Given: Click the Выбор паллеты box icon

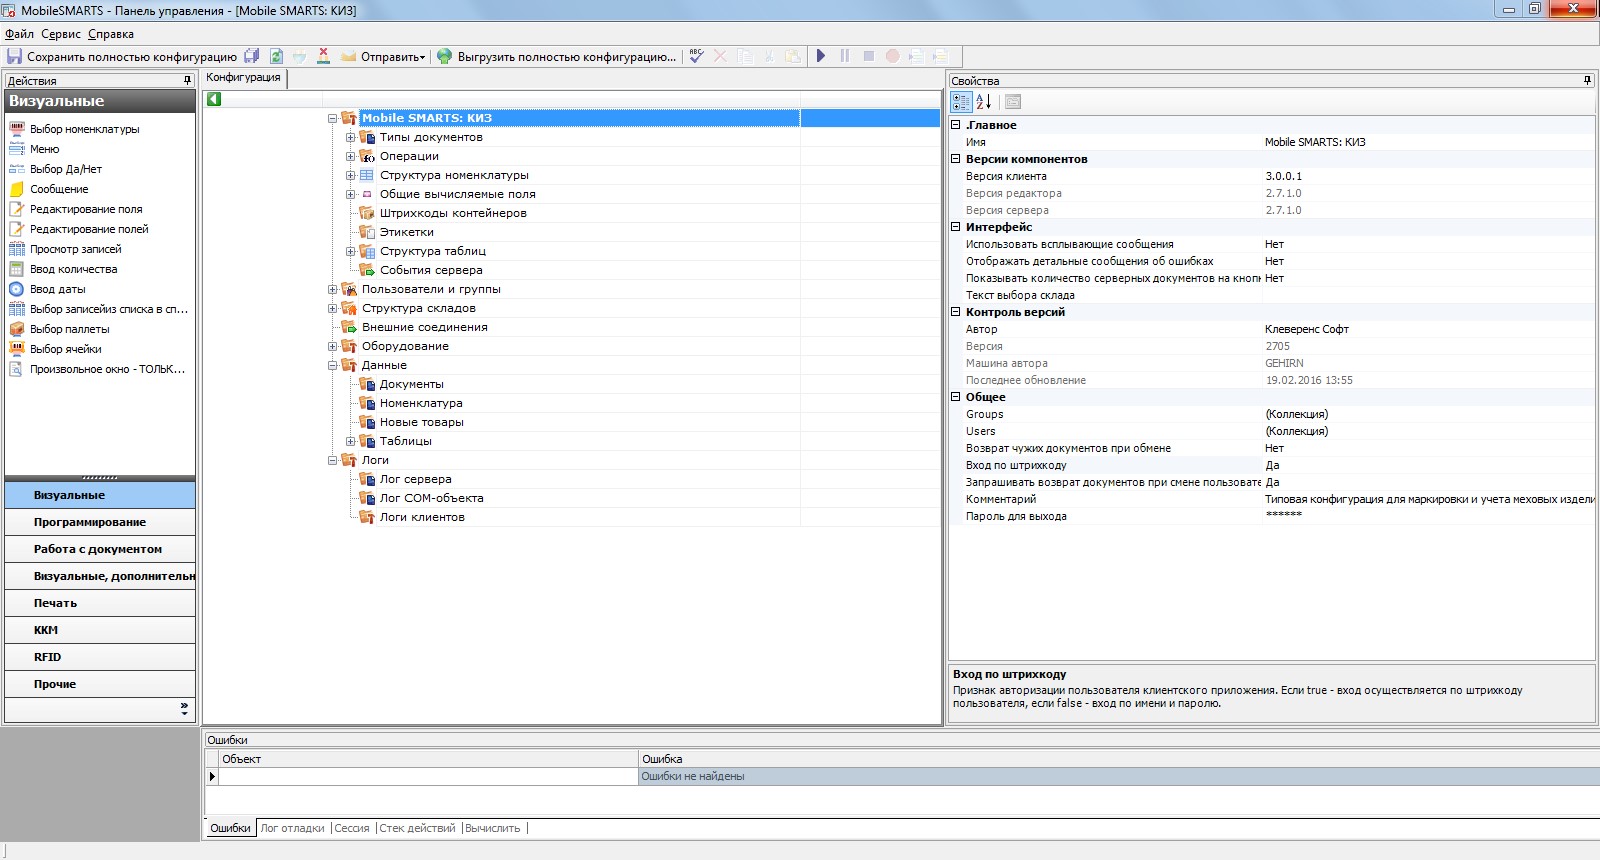Looking at the screenshot, I should click(17, 329).
